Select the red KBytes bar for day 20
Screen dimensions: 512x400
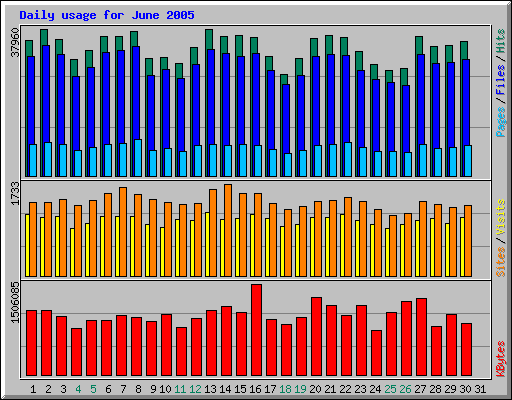[x=316, y=337]
